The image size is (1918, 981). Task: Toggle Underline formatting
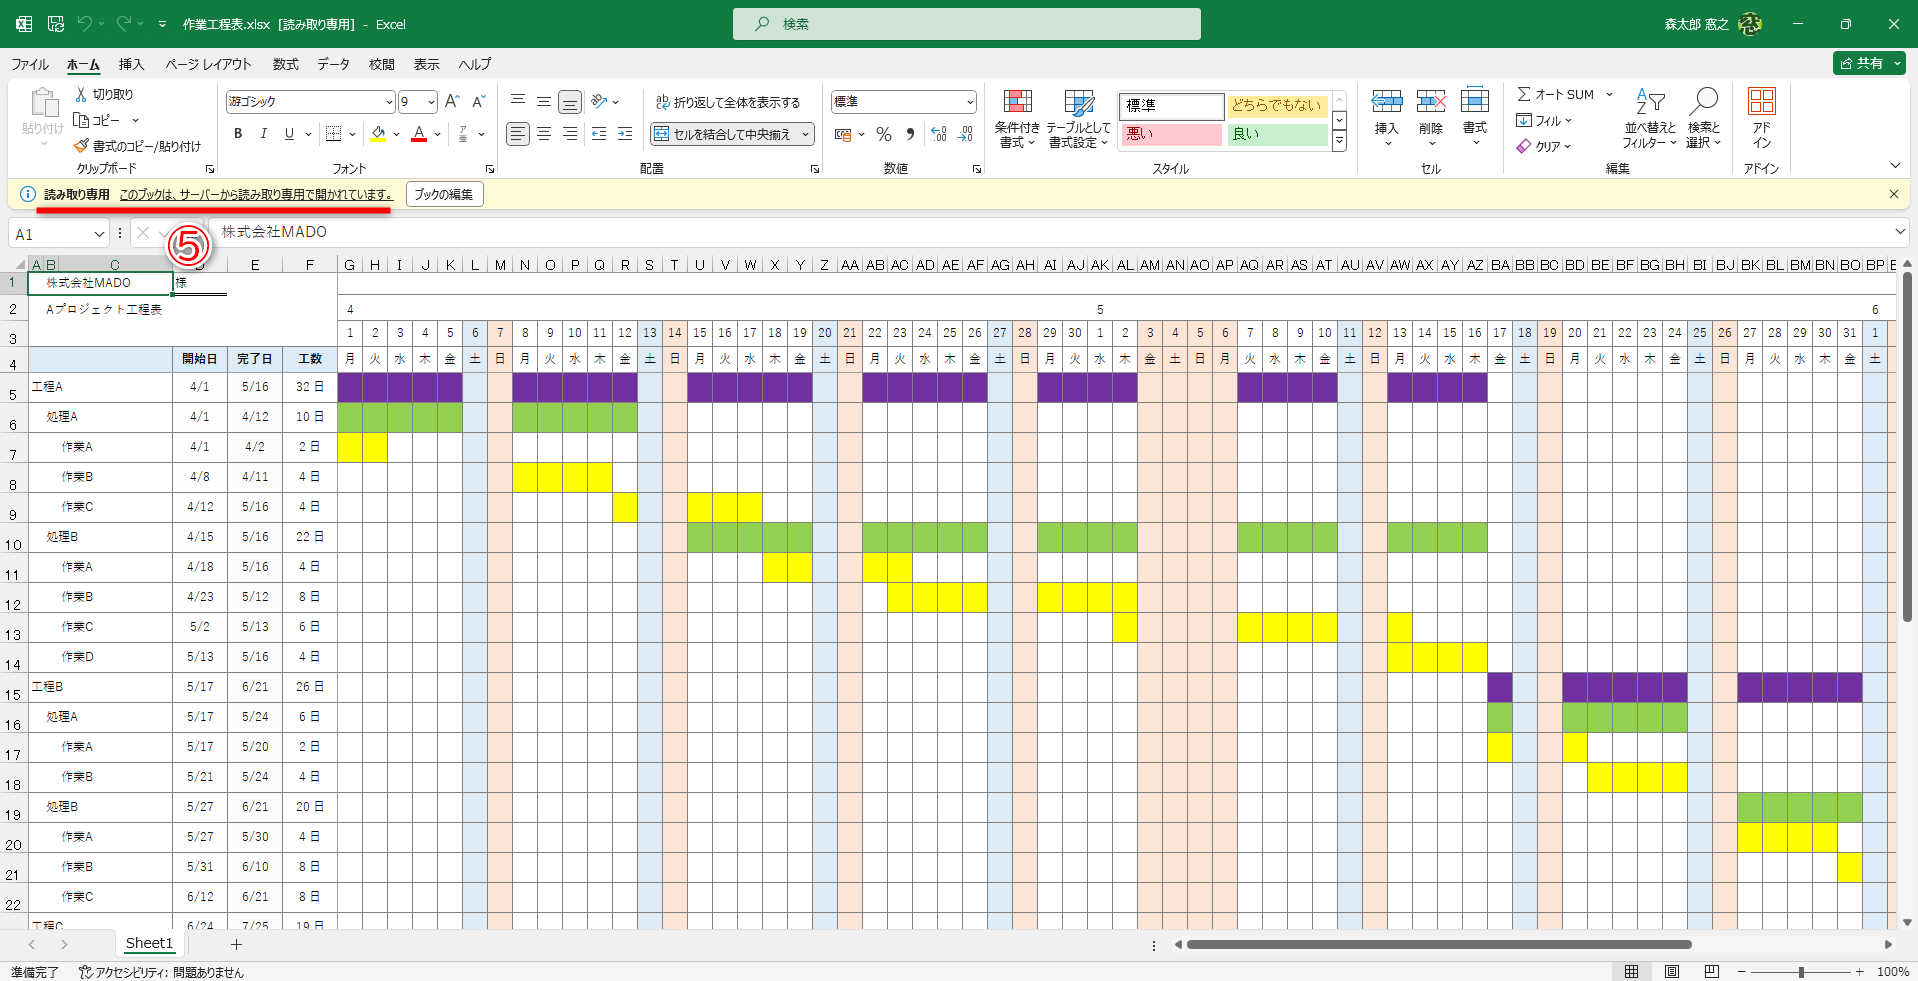click(x=289, y=134)
